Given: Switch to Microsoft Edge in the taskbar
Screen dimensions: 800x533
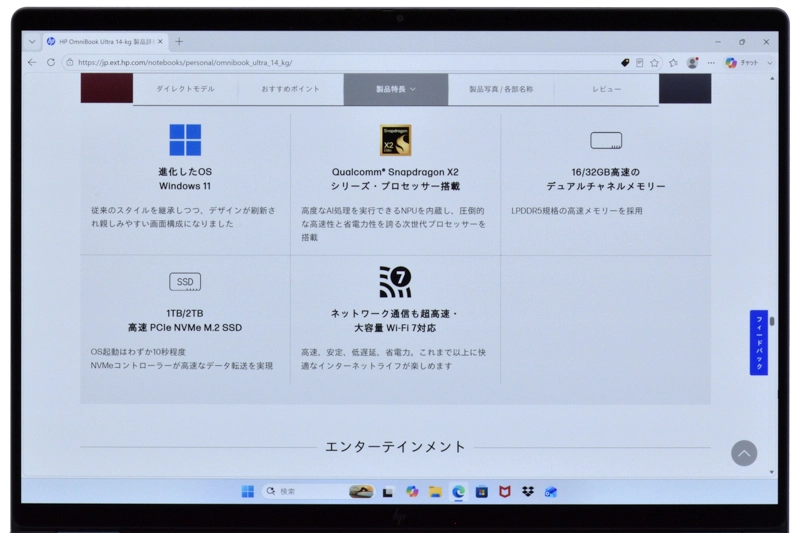Looking at the screenshot, I should click(458, 491).
